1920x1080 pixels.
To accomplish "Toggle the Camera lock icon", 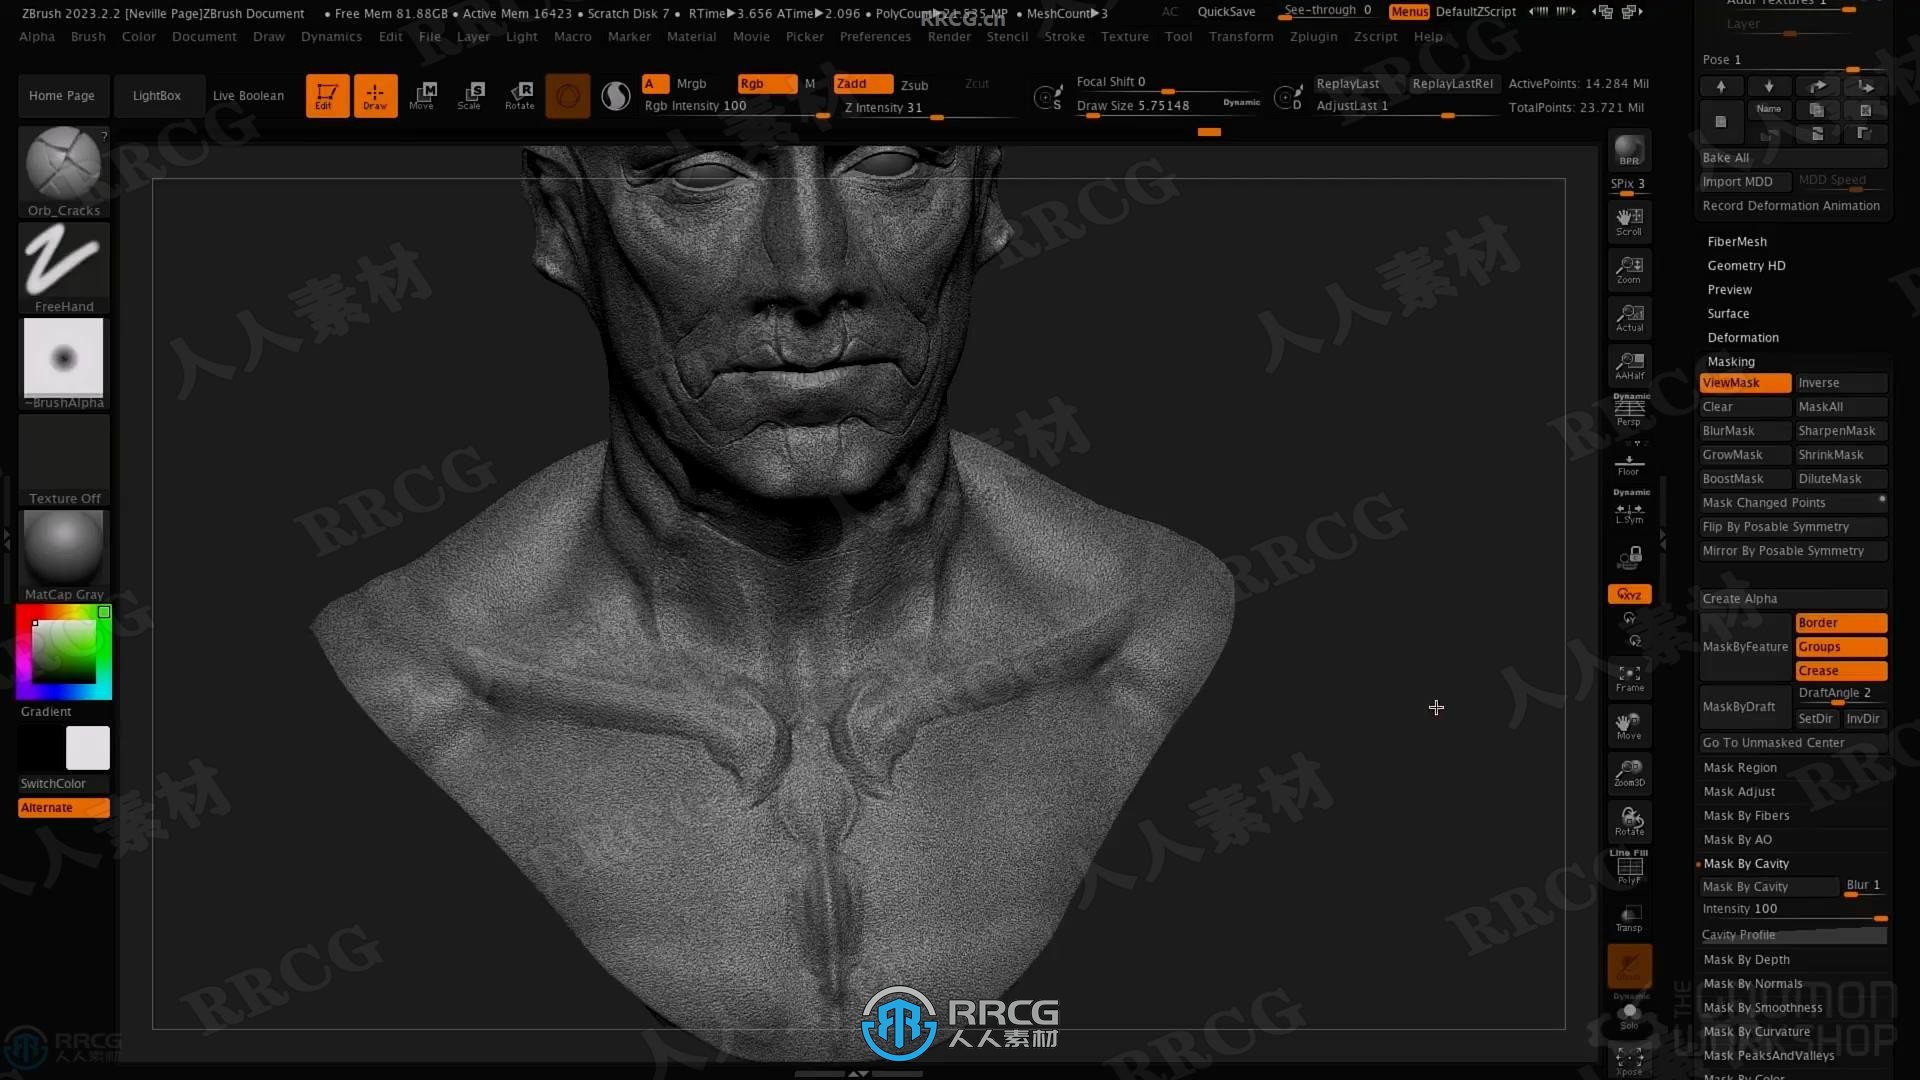I will point(1629,557).
